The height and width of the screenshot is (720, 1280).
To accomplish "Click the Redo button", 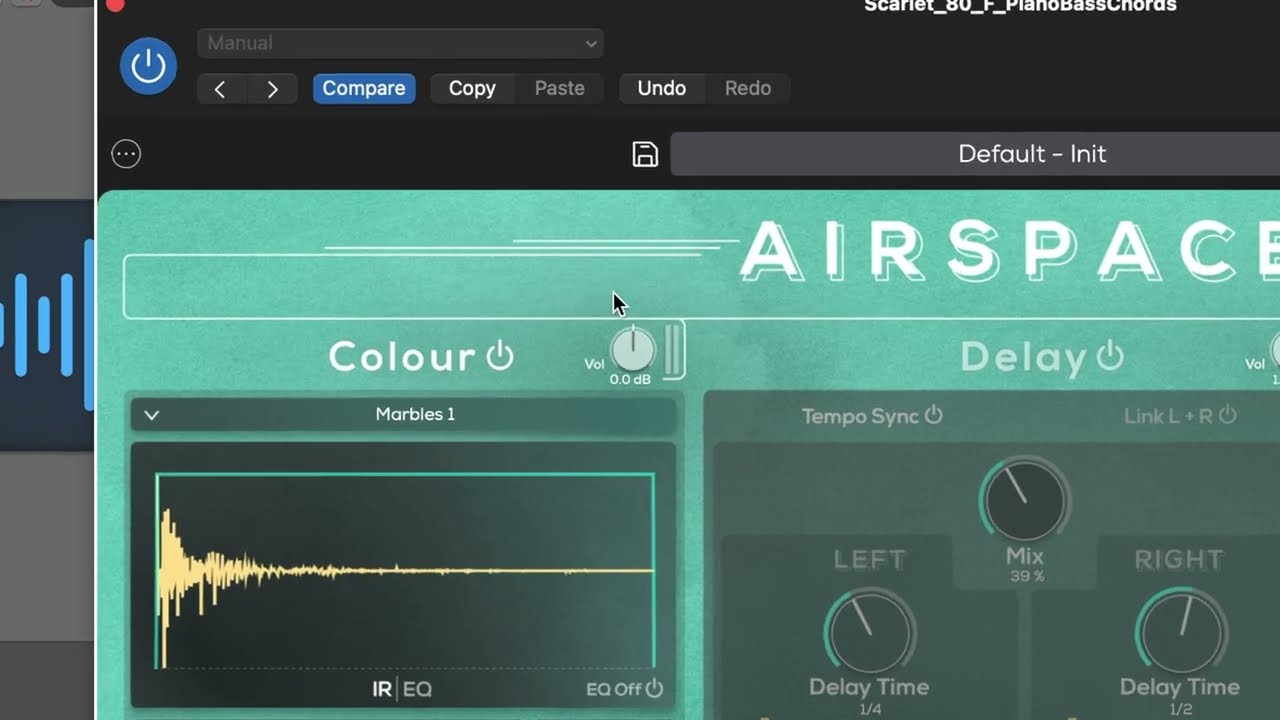I will (x=748, y=88).
